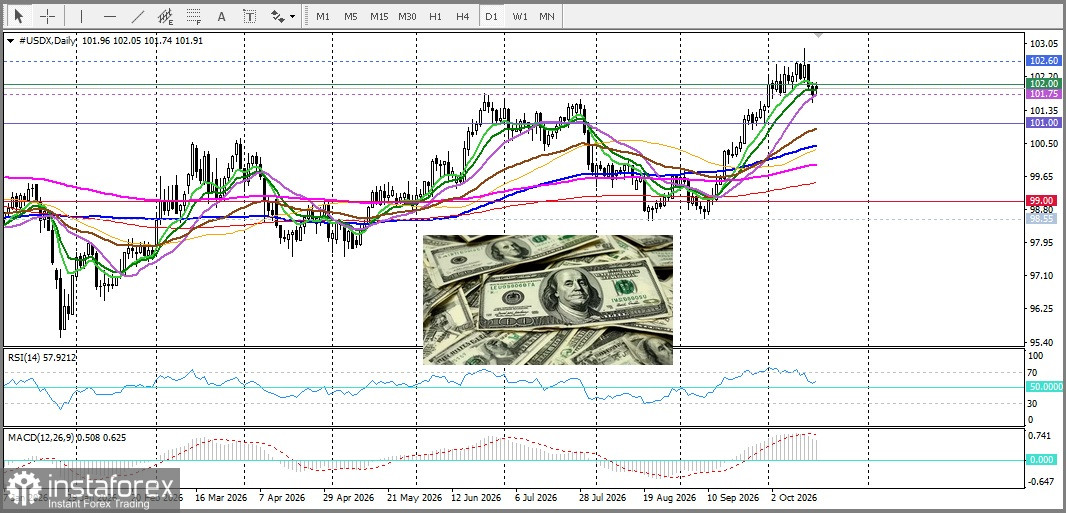Viewport: 1066px width, 513px height.
Task: Switch chart to W1 weekly timeframe
Action: pos(519,16)
